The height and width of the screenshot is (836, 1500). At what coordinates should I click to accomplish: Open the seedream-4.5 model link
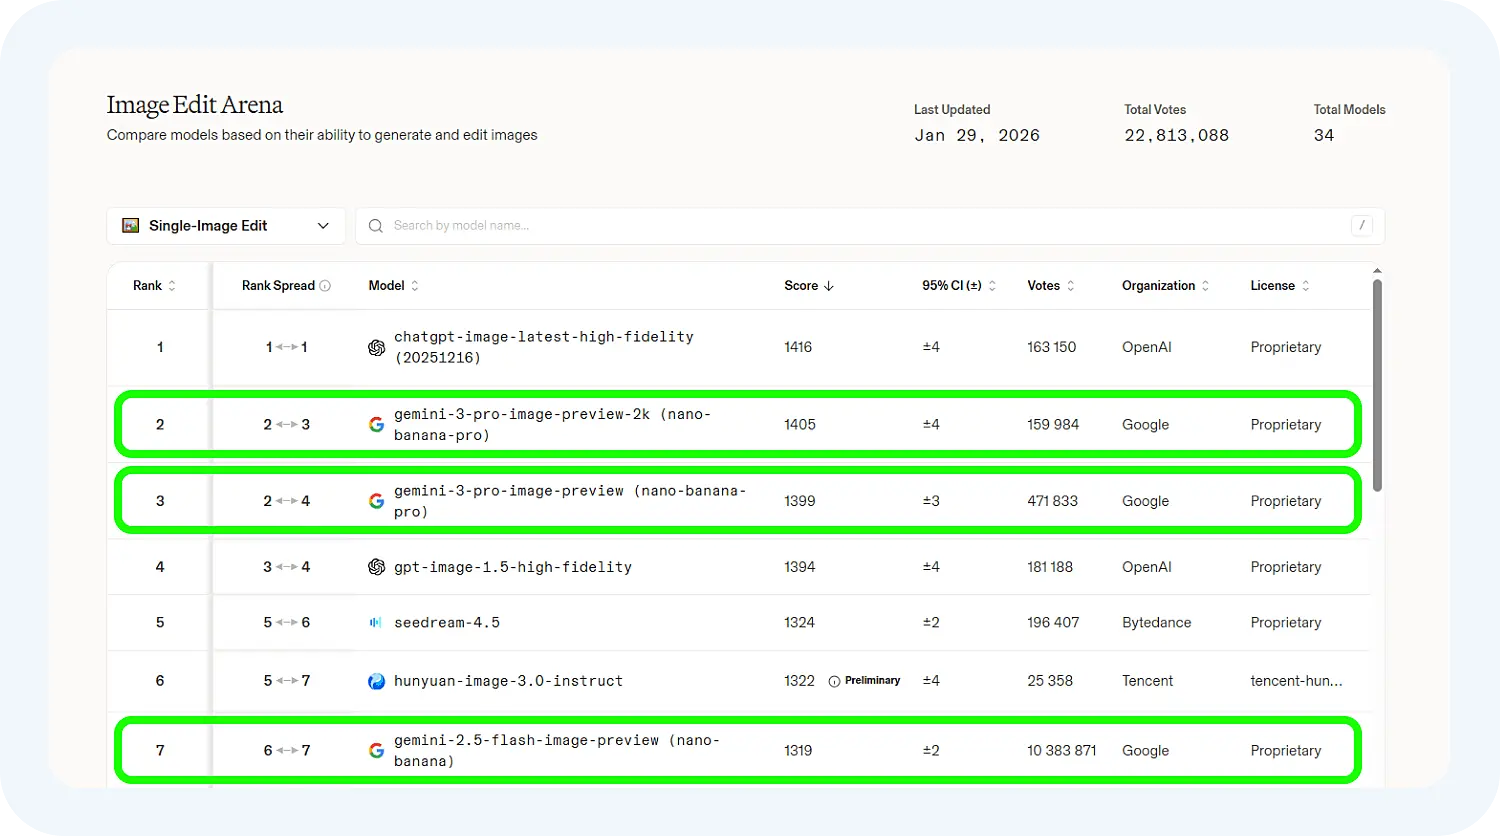(x=447, y=623)
